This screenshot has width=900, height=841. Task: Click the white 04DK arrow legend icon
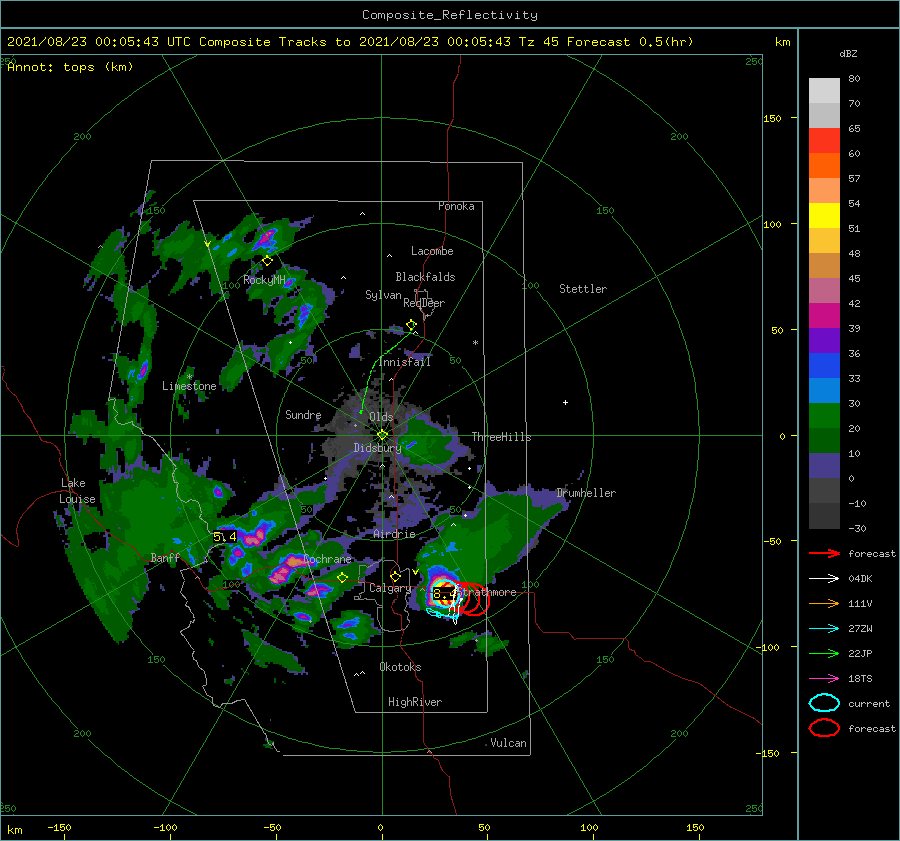pyautogui.click(x=824, y=579)
